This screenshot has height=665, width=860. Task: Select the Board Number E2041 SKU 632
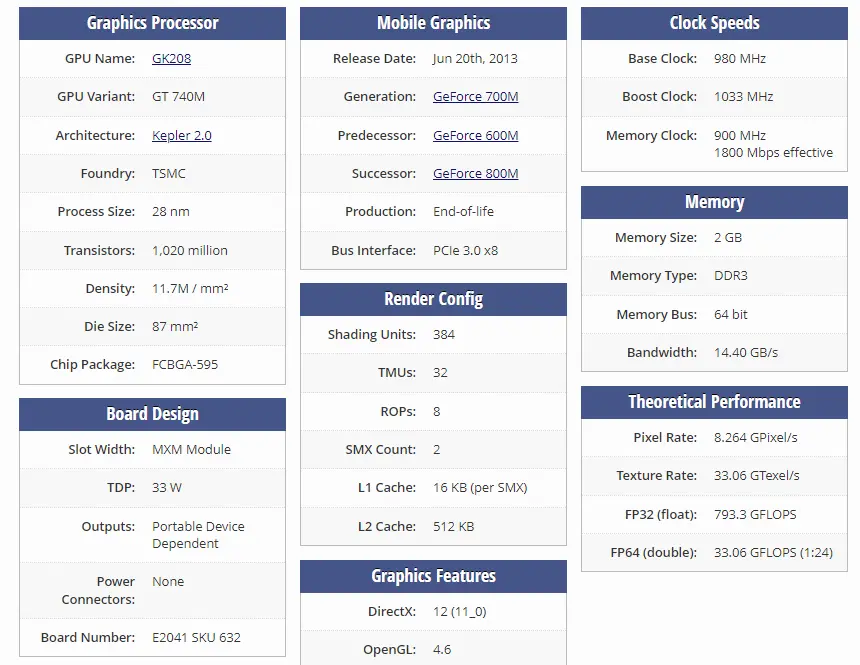pos(196,638)
